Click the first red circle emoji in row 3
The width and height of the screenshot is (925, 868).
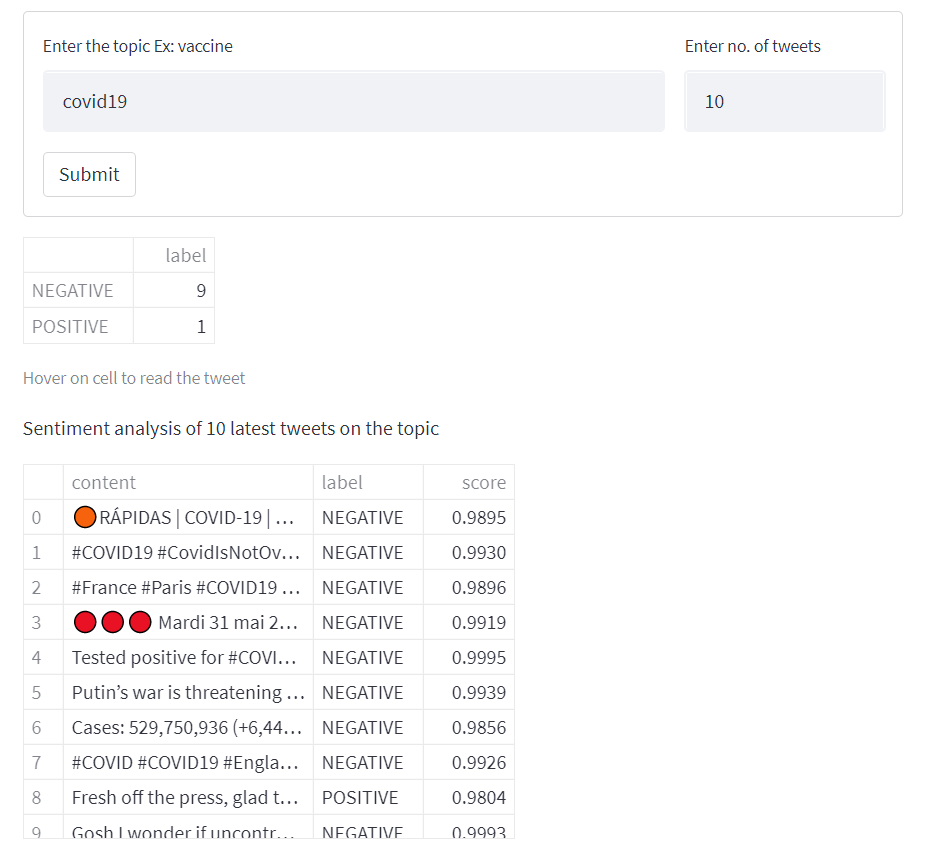(84, 622)
